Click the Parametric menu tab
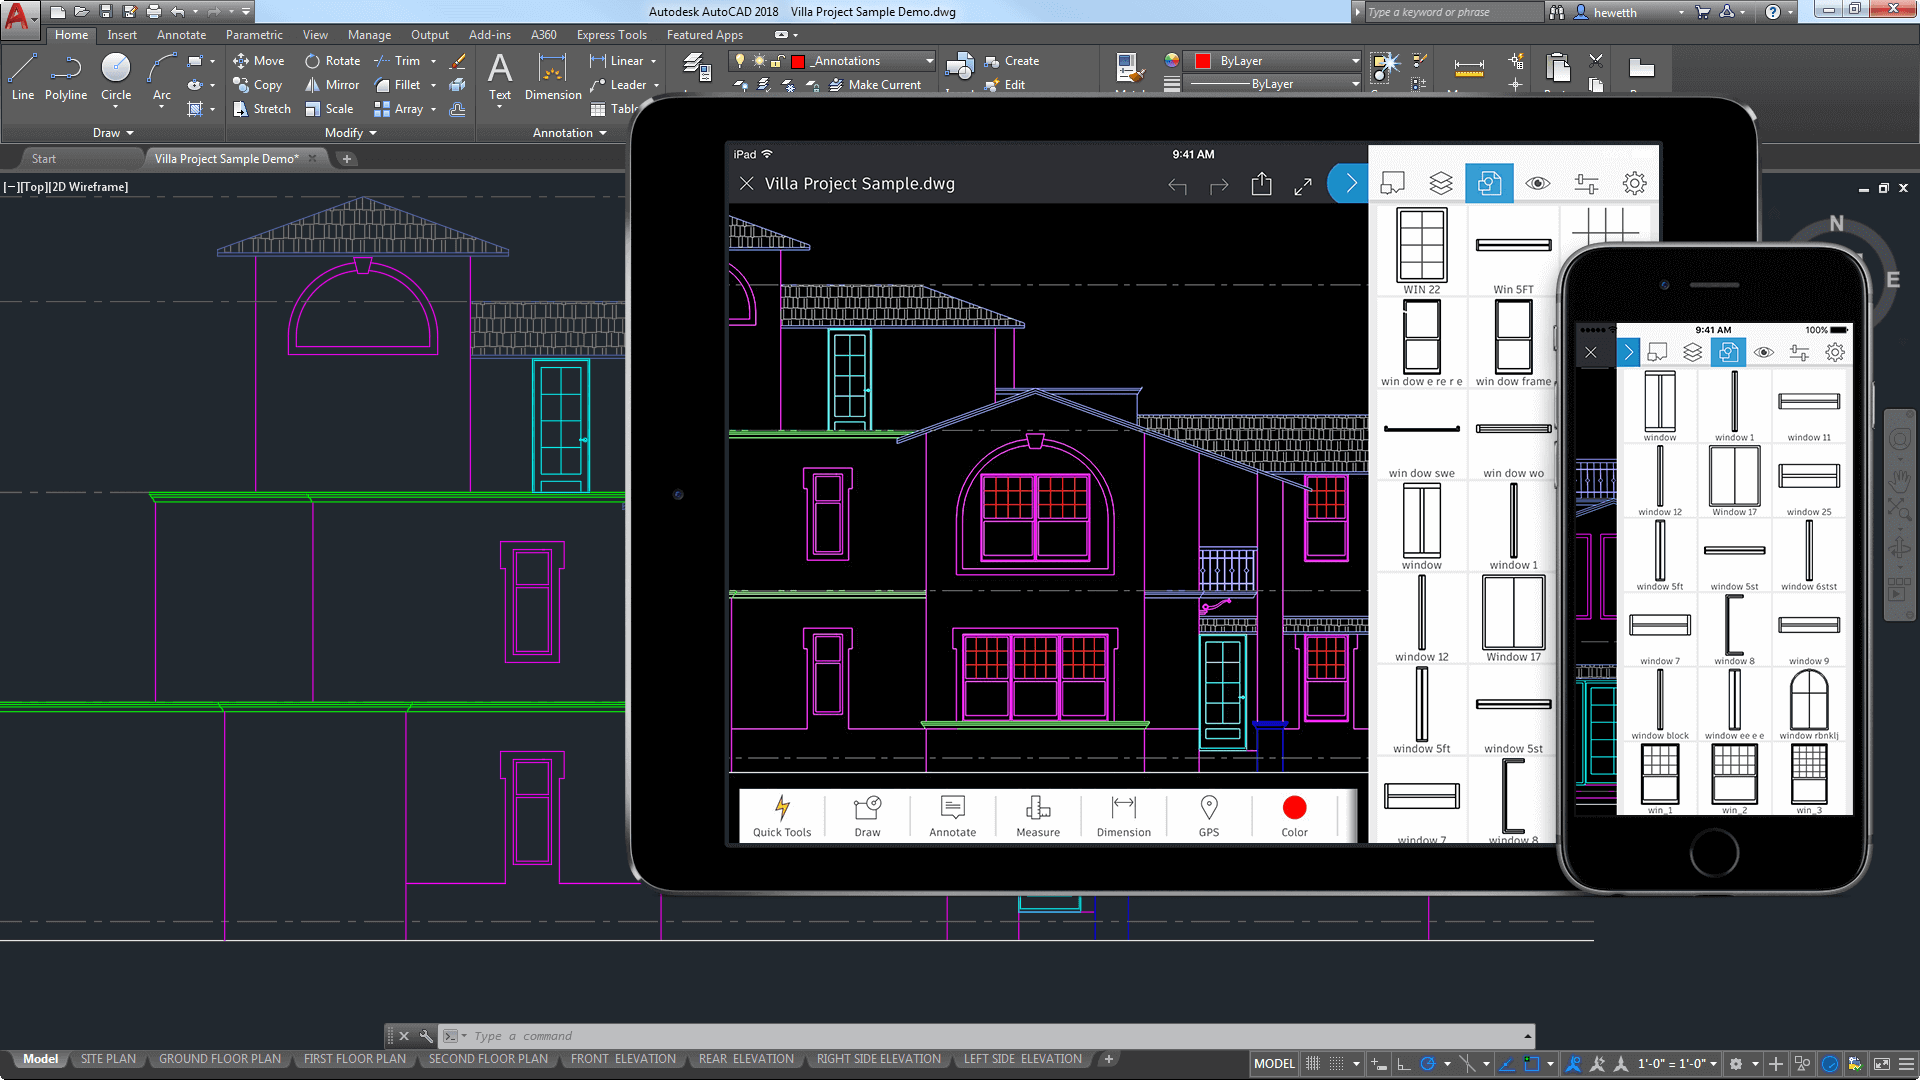The width and height of the screenshot is (1920, 1080). 253,34
